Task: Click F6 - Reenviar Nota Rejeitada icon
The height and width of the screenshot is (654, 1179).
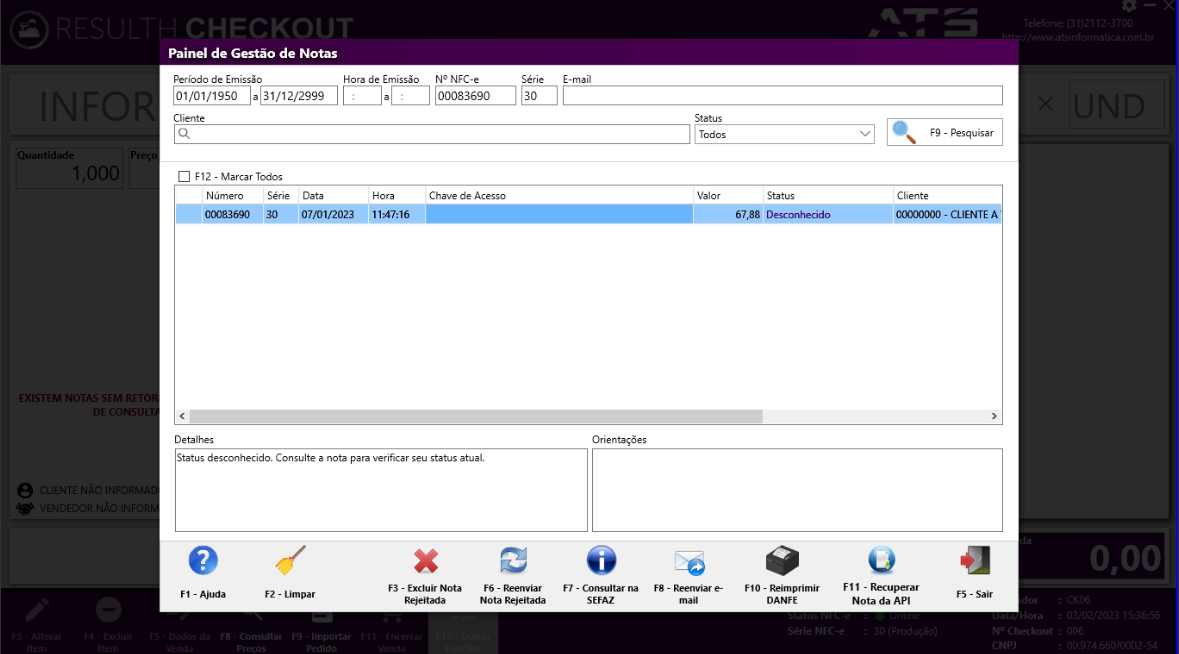Action: (514, 560)
